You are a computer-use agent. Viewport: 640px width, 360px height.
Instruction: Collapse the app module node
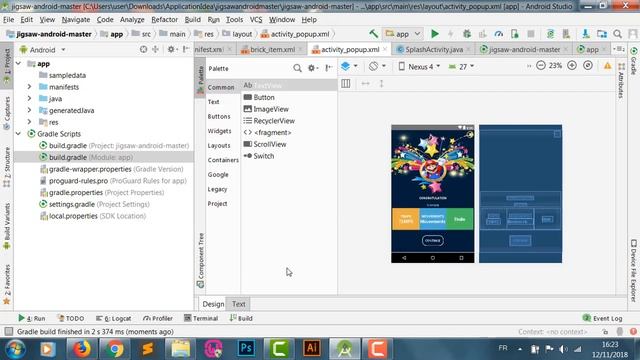coord(18,64)
